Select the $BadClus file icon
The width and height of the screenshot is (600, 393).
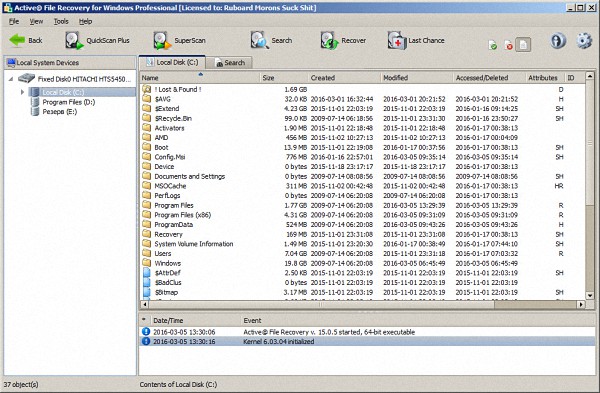click(147, 282)
